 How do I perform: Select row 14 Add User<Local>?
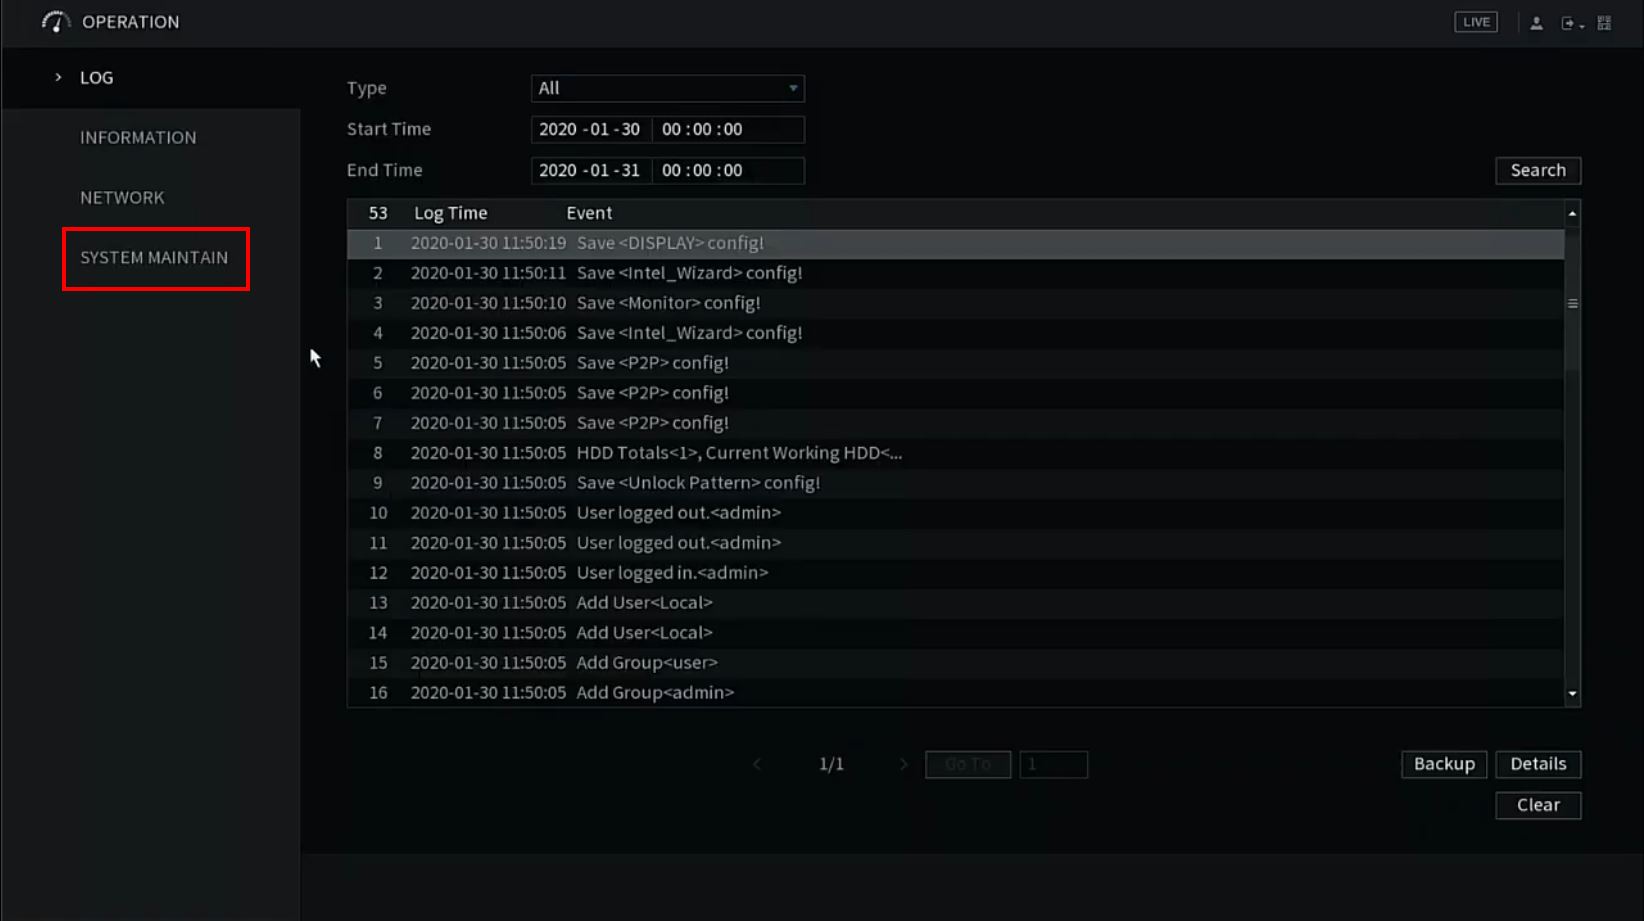(955, 633)
